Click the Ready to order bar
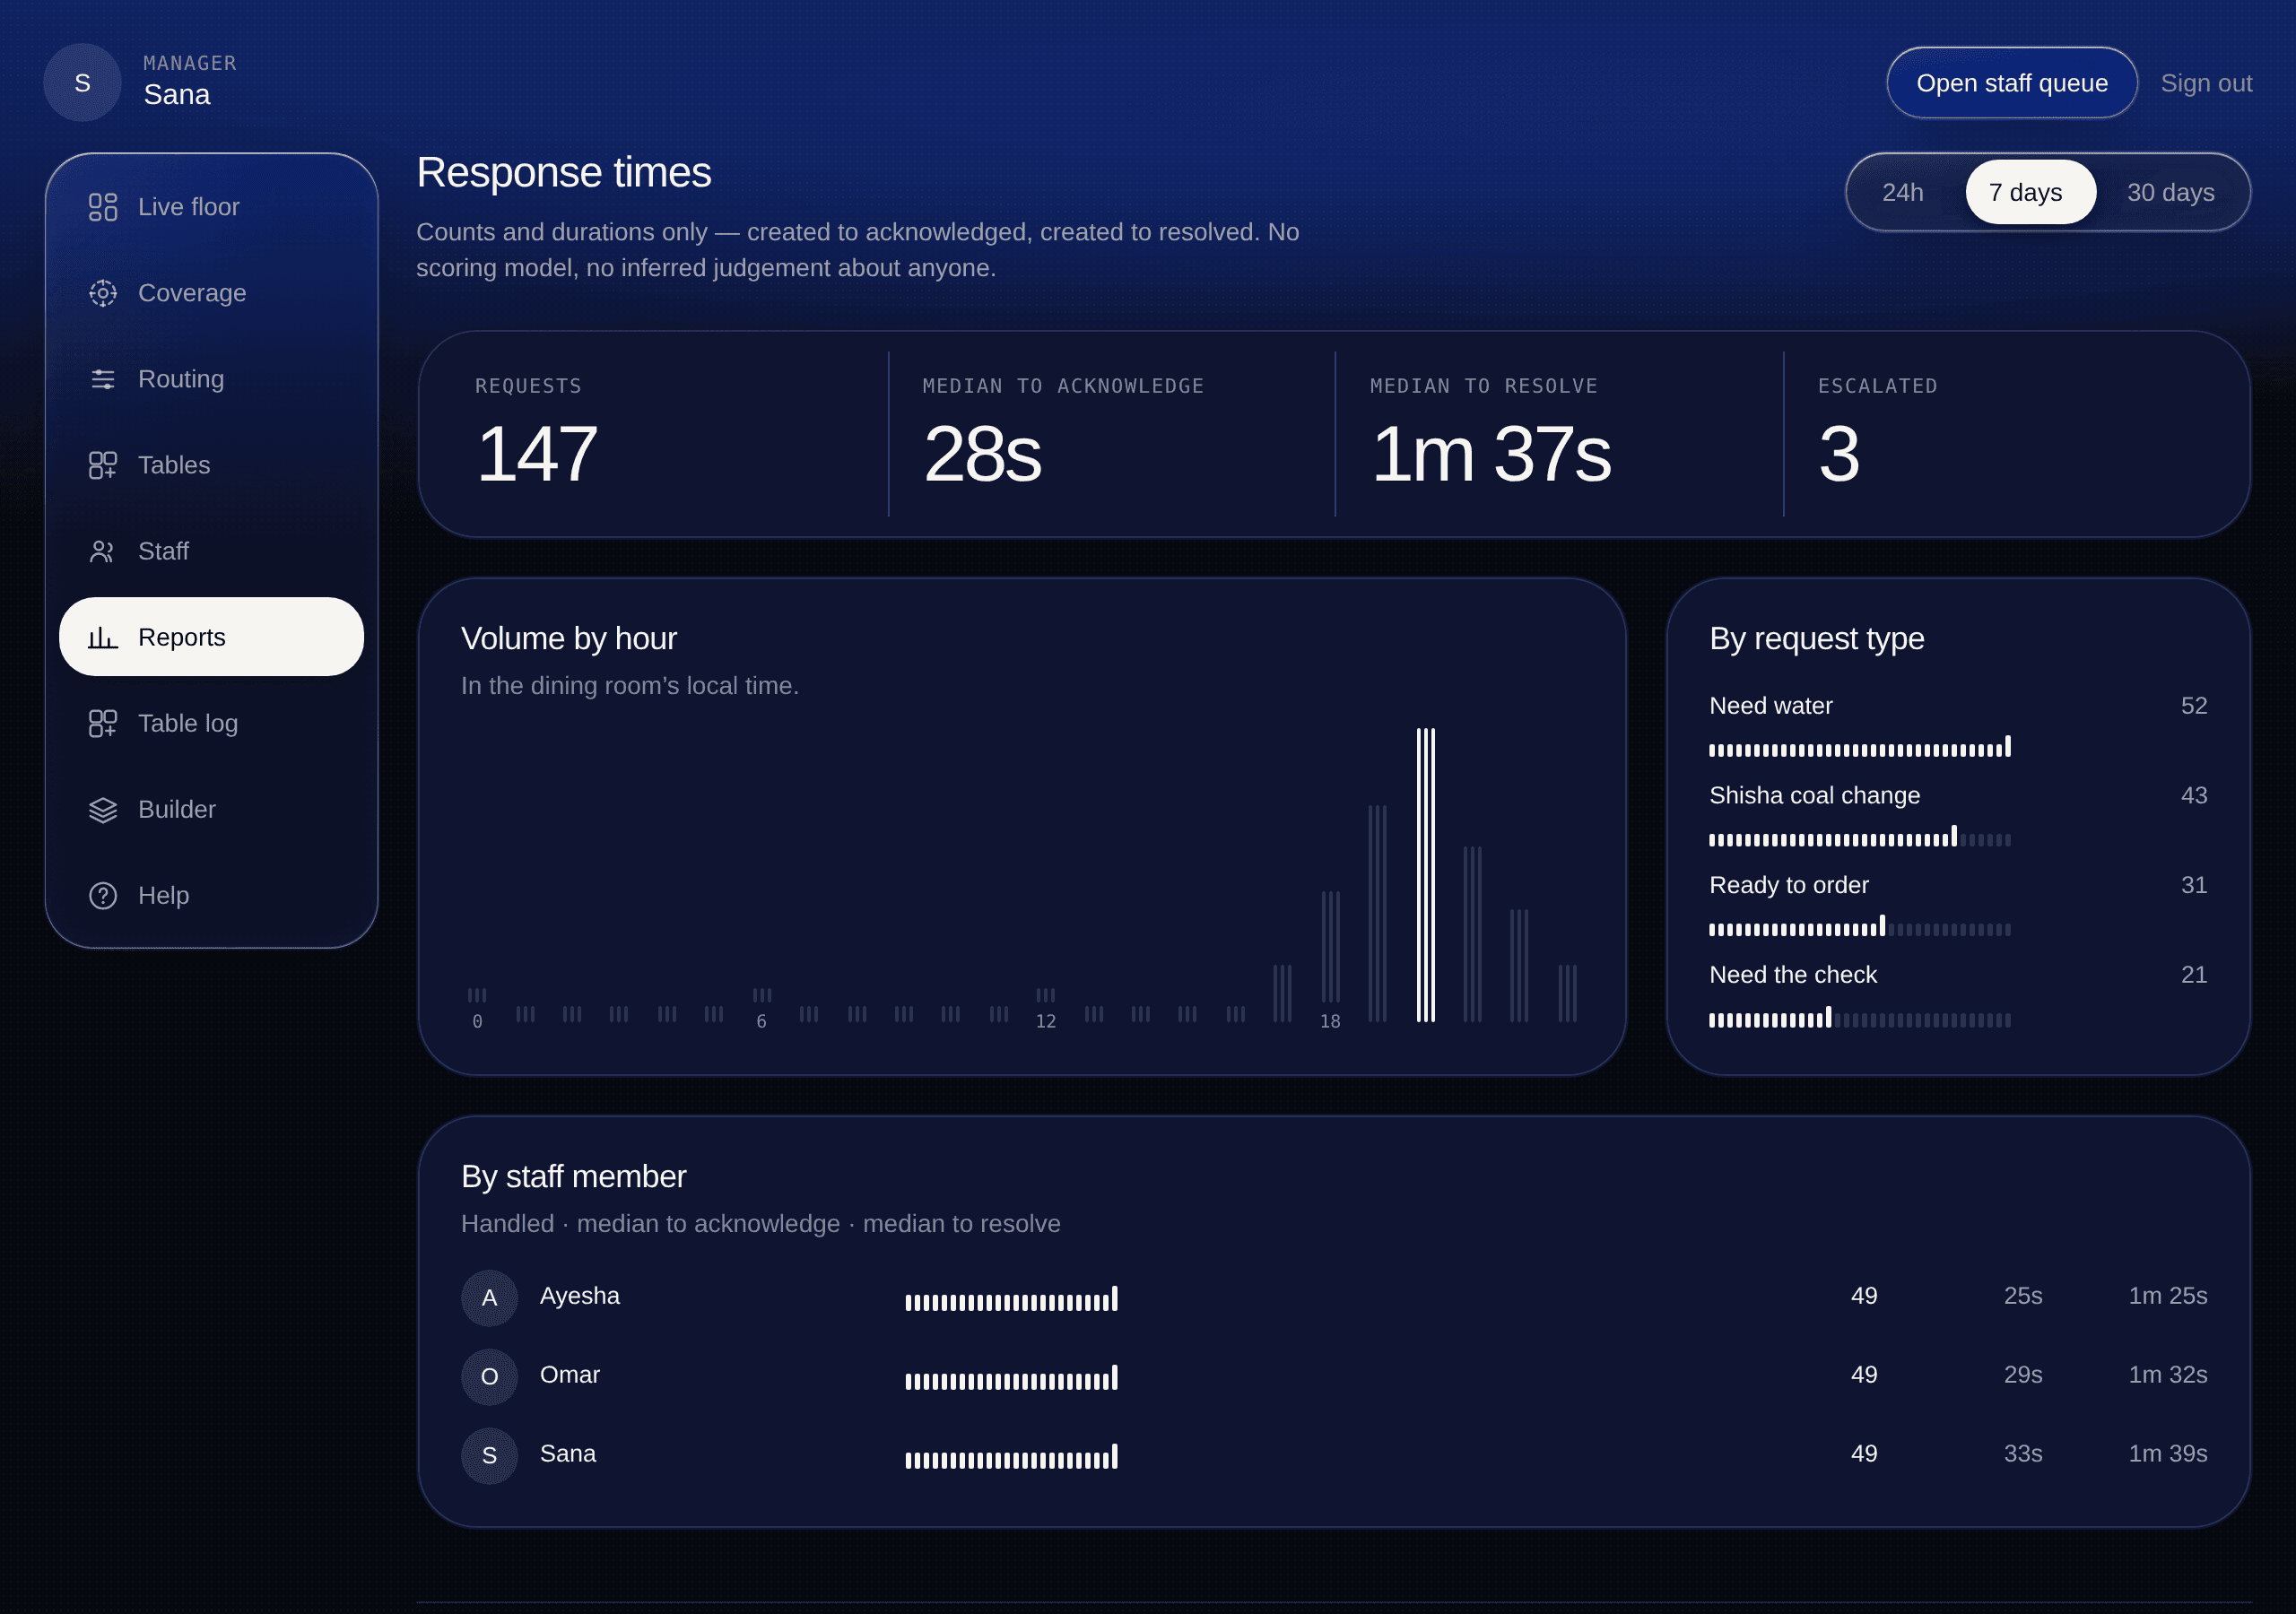The image size is (2296, 1614). pos(1859,927)
